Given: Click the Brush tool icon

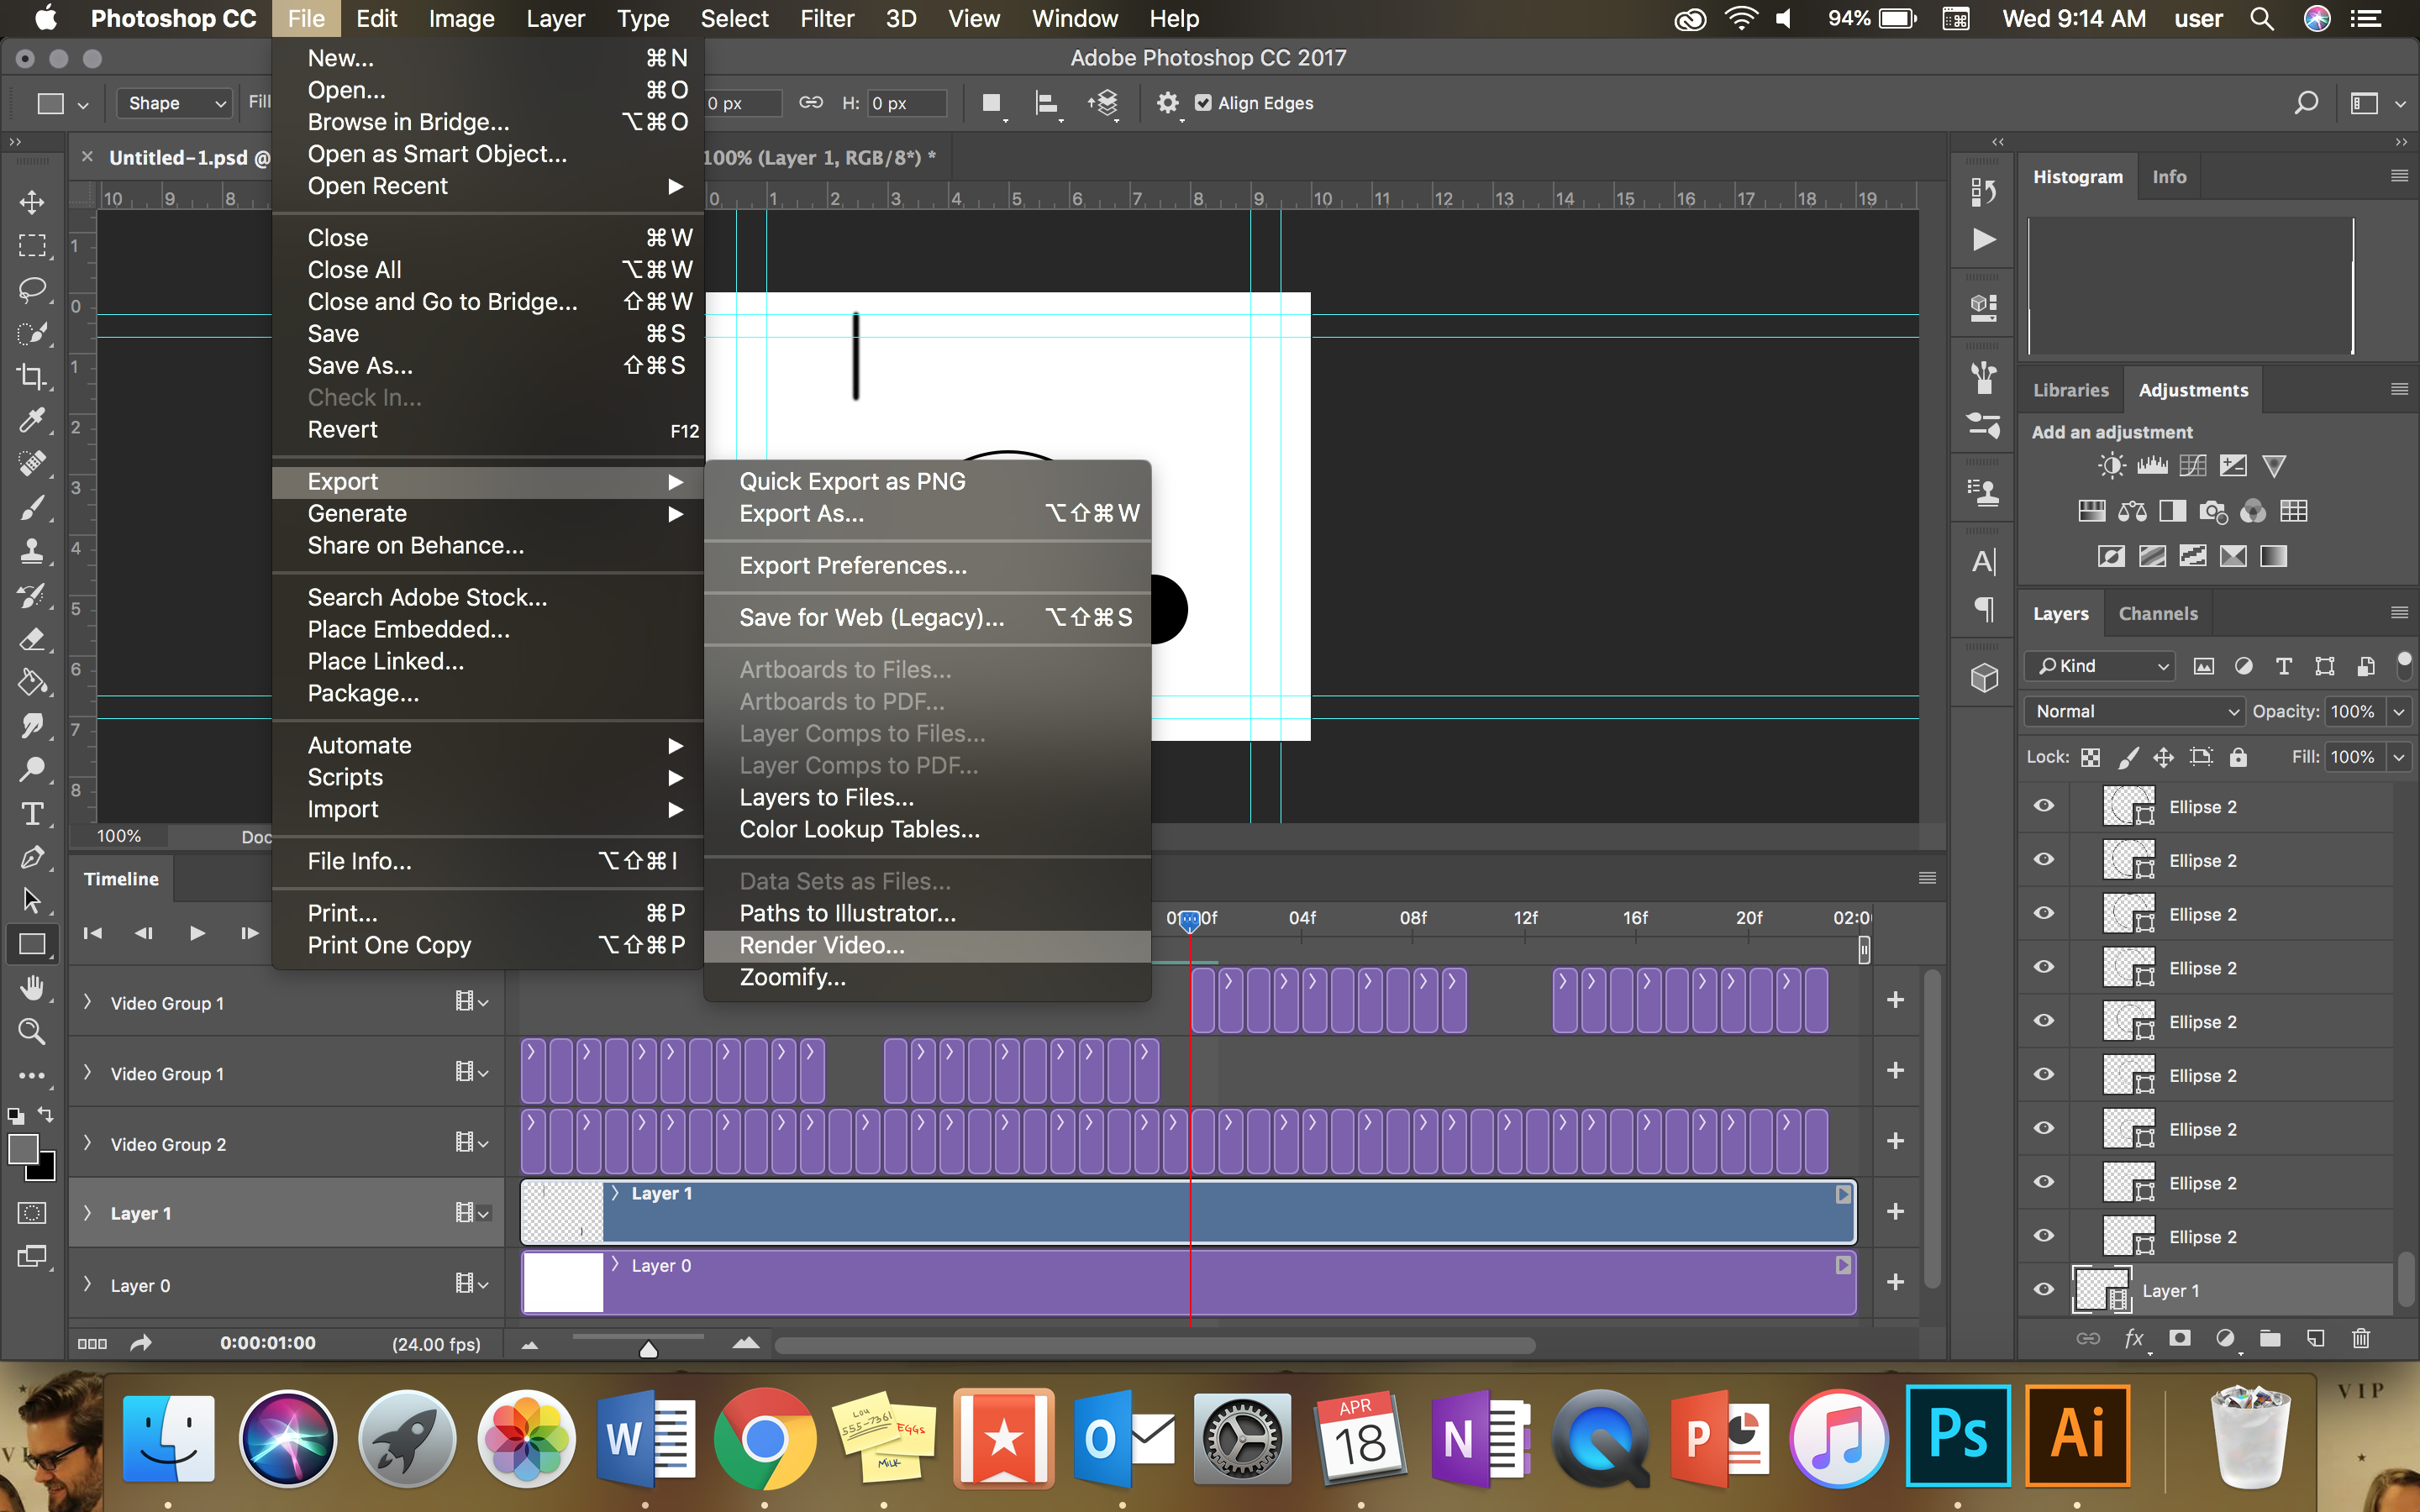Looking at the screenshot, I should pos(33,507).
